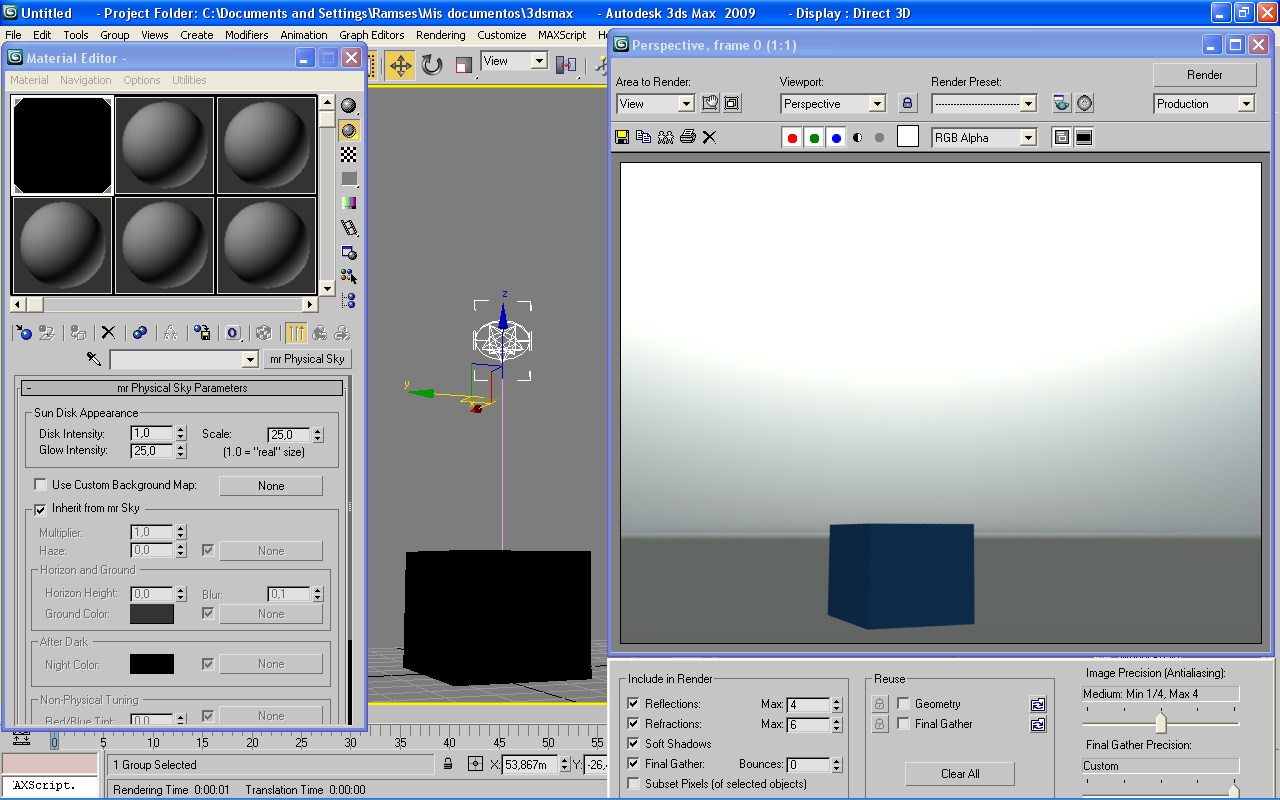Save the rendered image with disk icon
Image resolution: width=1280 pixels, height=800 pixels.
tap(622, 137)
